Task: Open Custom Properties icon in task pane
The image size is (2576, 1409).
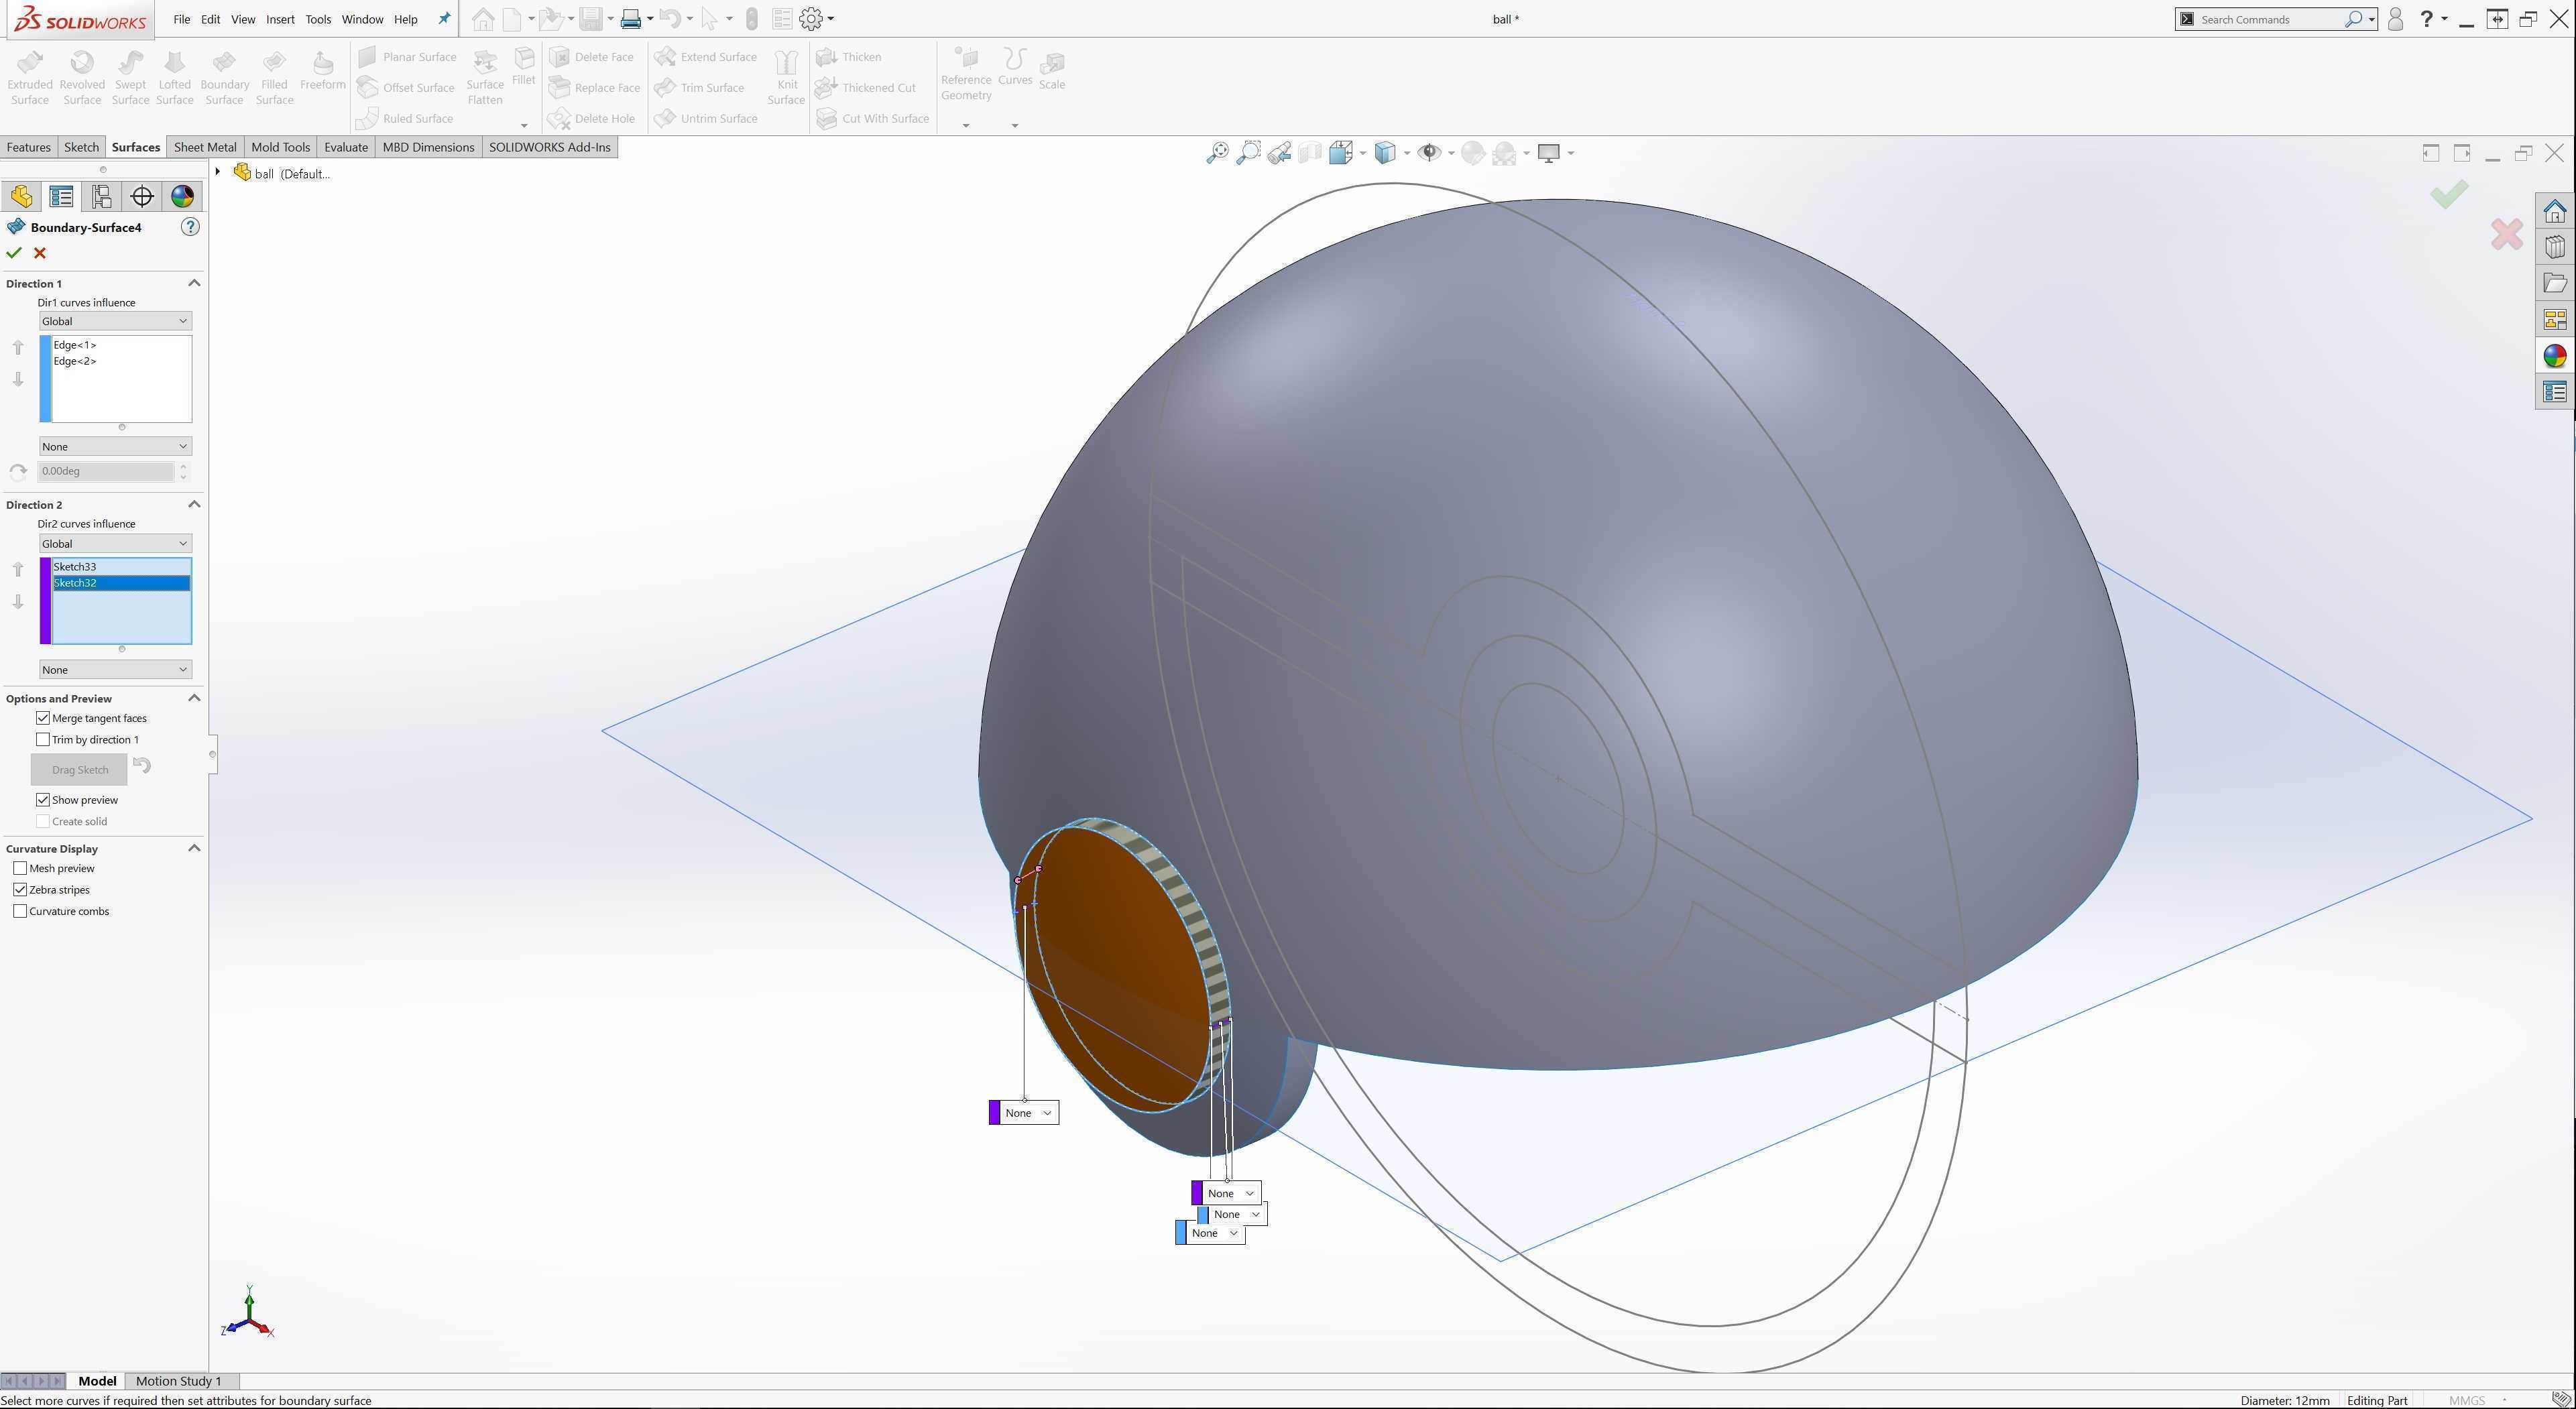Action: 2555,392
